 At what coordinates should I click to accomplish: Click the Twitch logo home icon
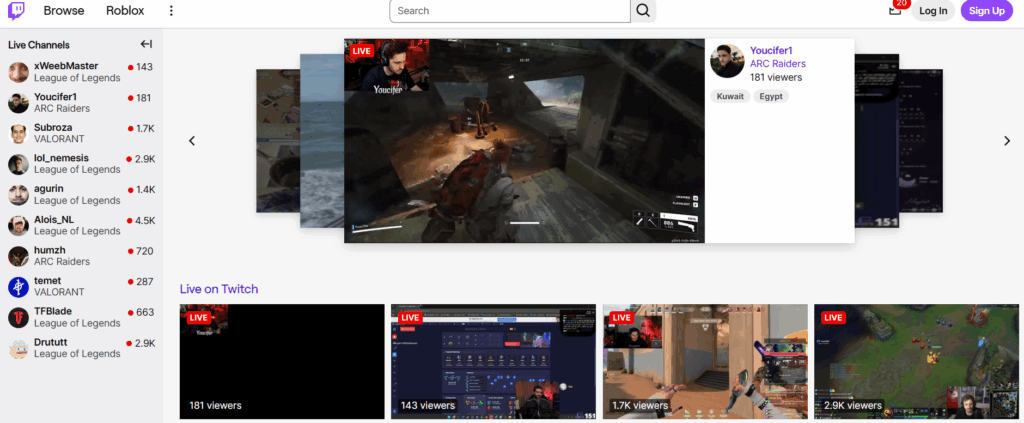pos(18,11)
